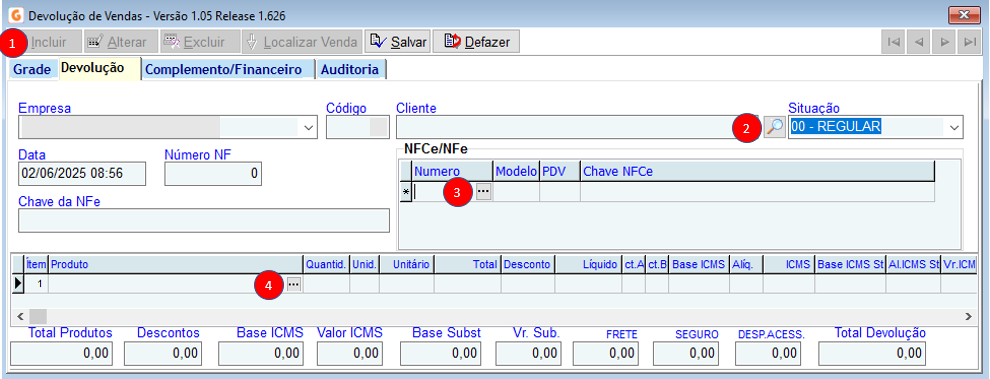Click the Base ICMS column header
Image resolution: width=990 pixels, height=379 pixels.
point(699,265)
